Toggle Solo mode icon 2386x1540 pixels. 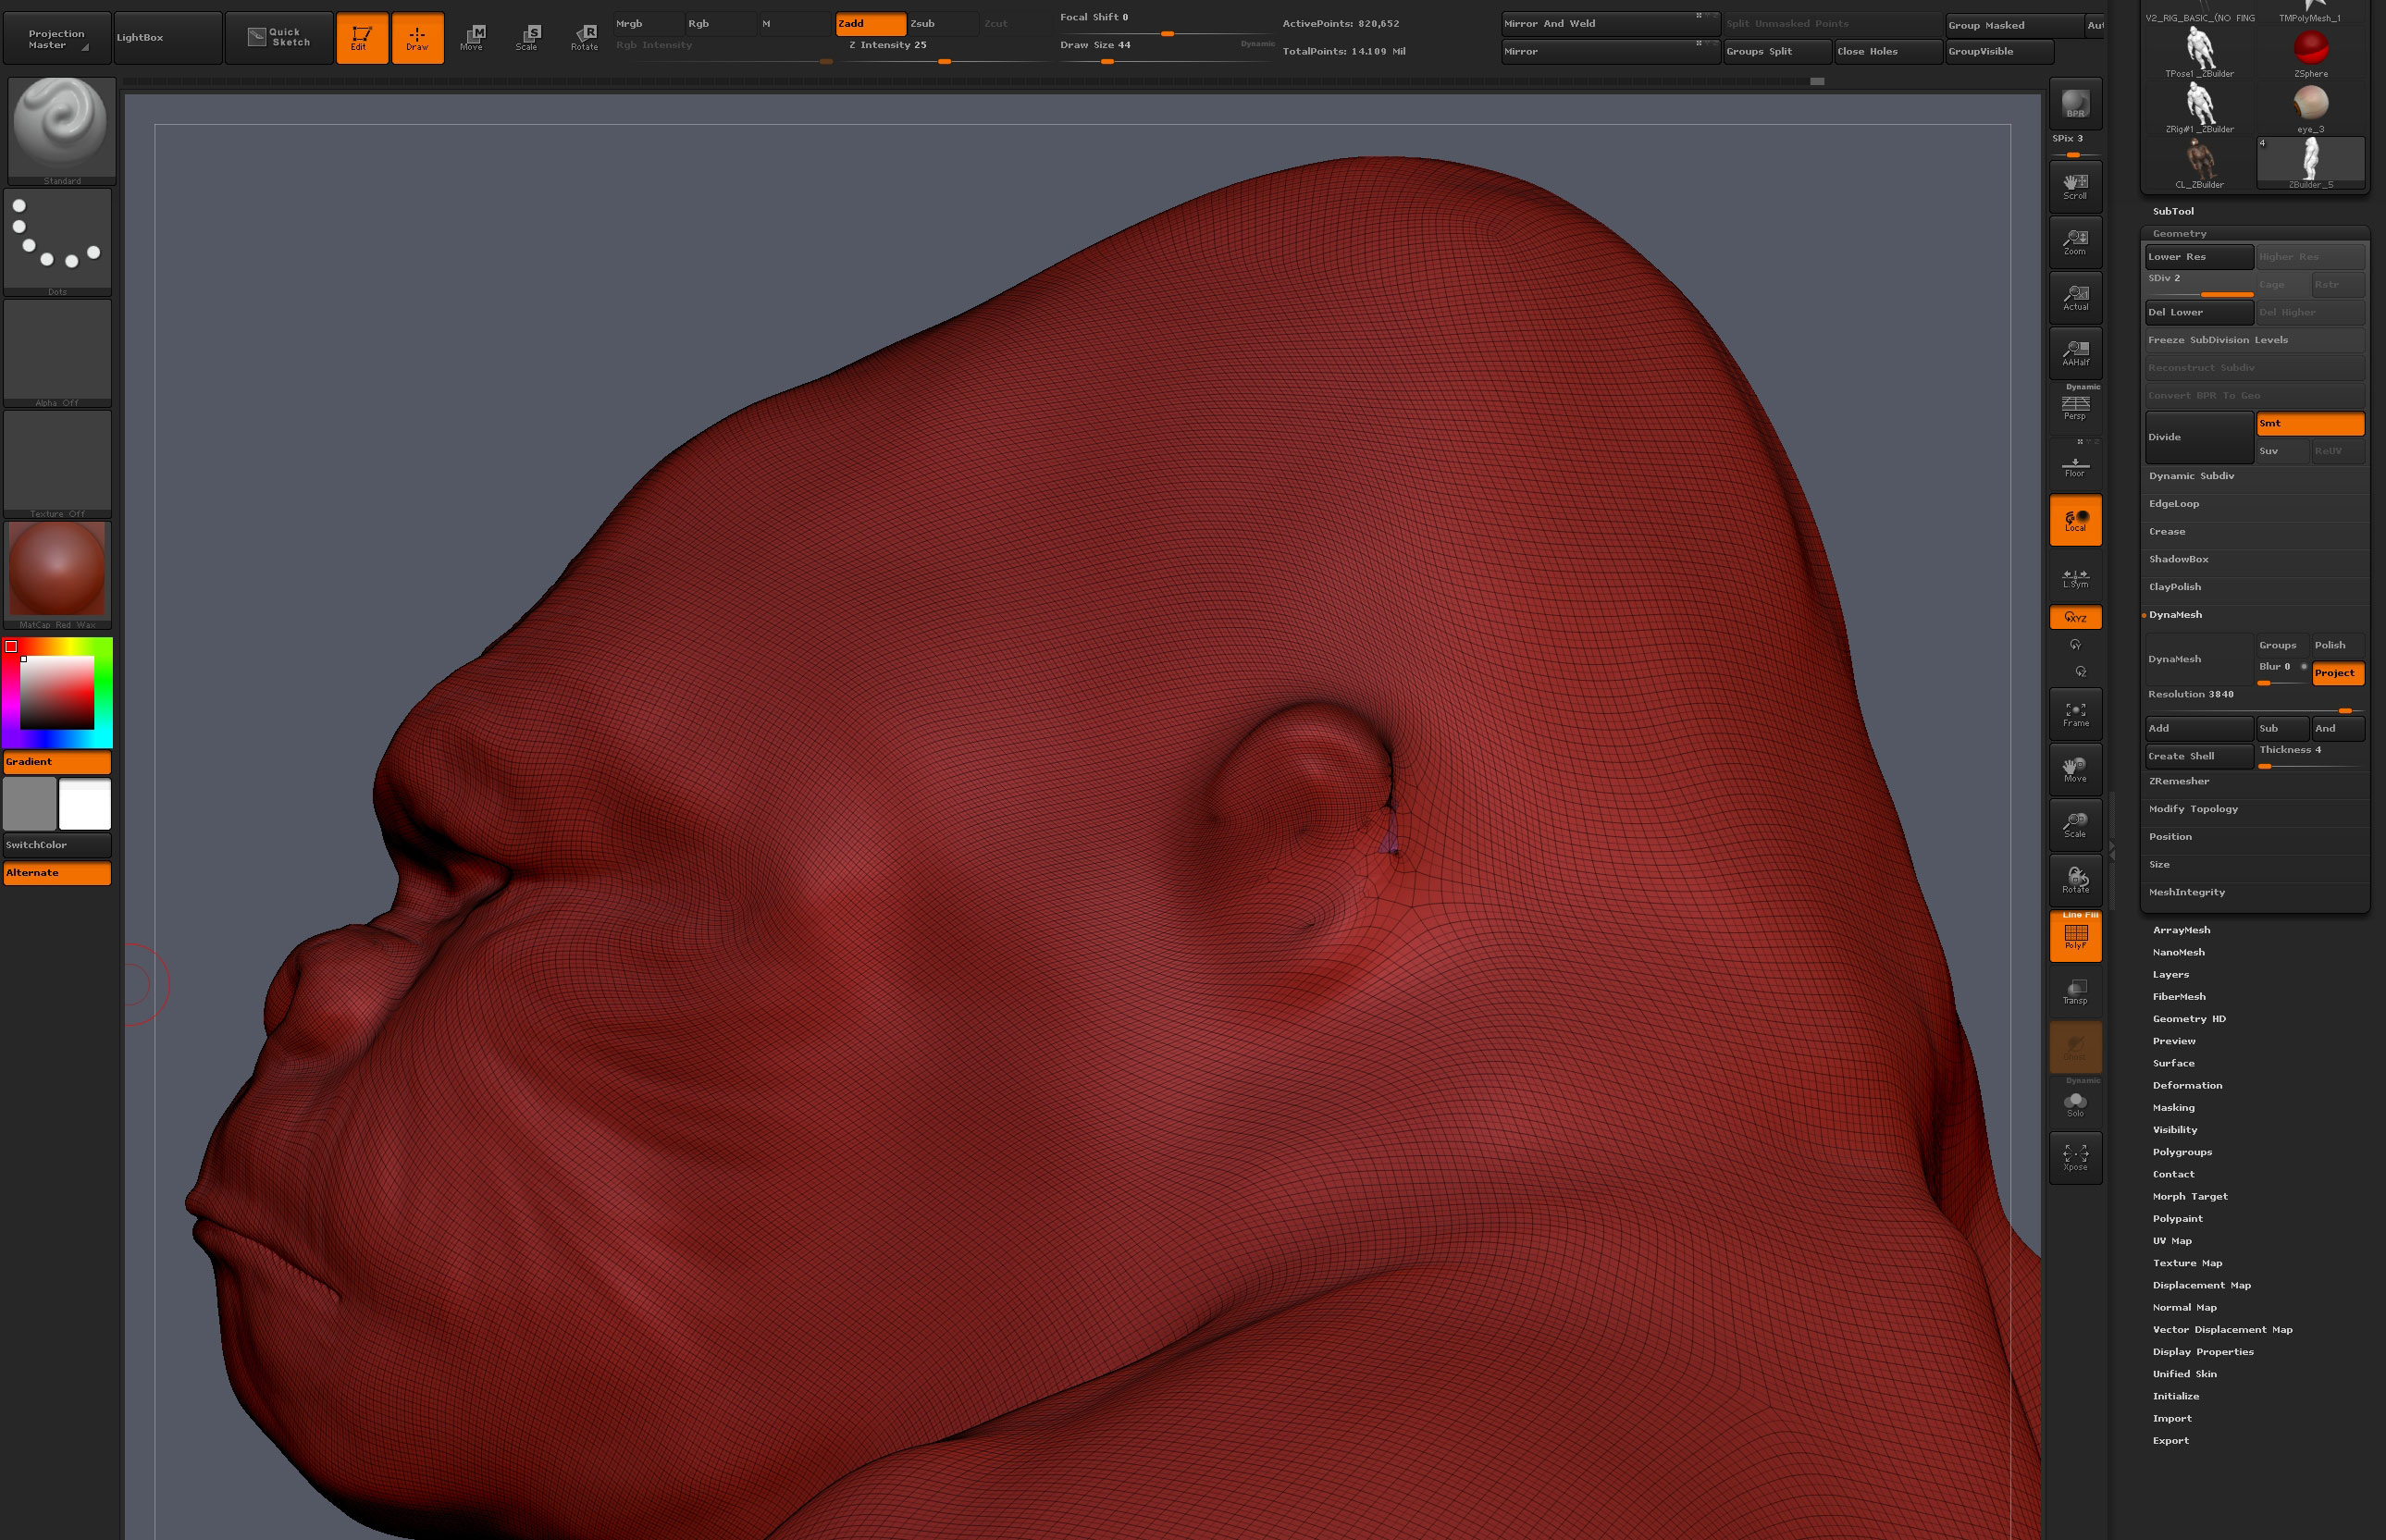click(2075, 1104)
